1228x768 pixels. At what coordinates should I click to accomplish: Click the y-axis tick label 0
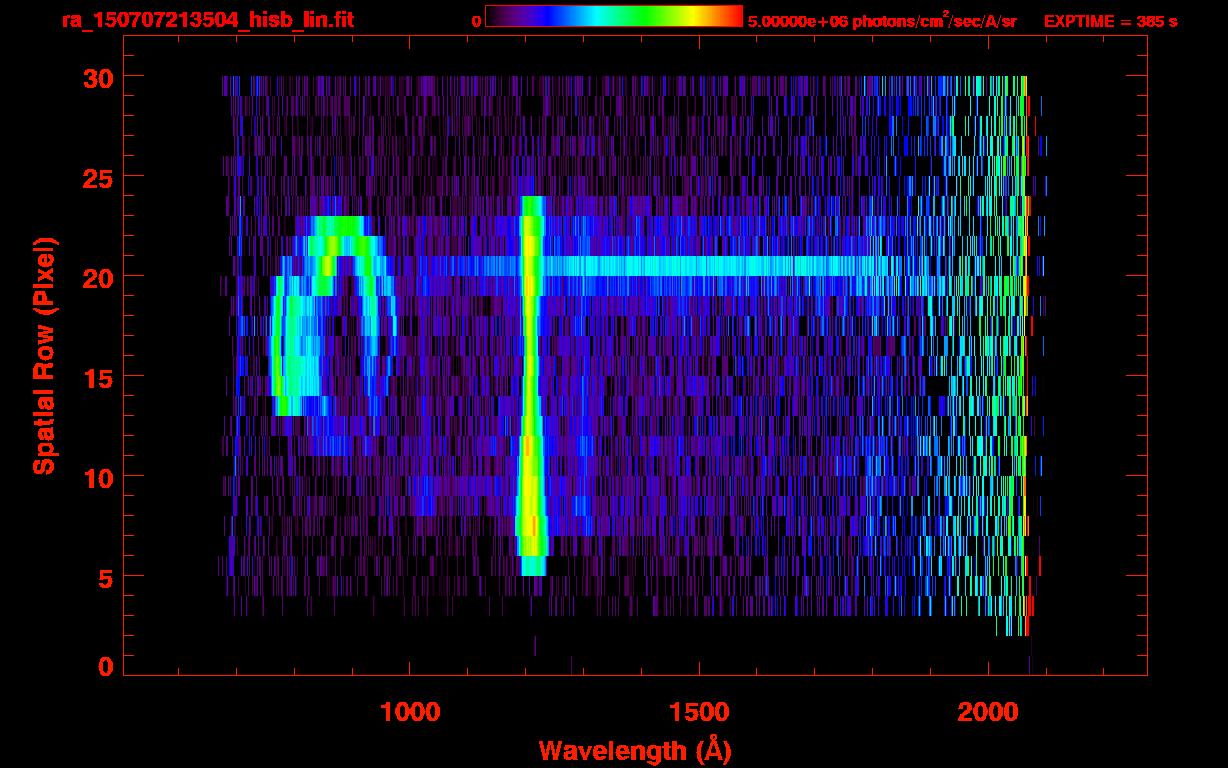point(104,666)
